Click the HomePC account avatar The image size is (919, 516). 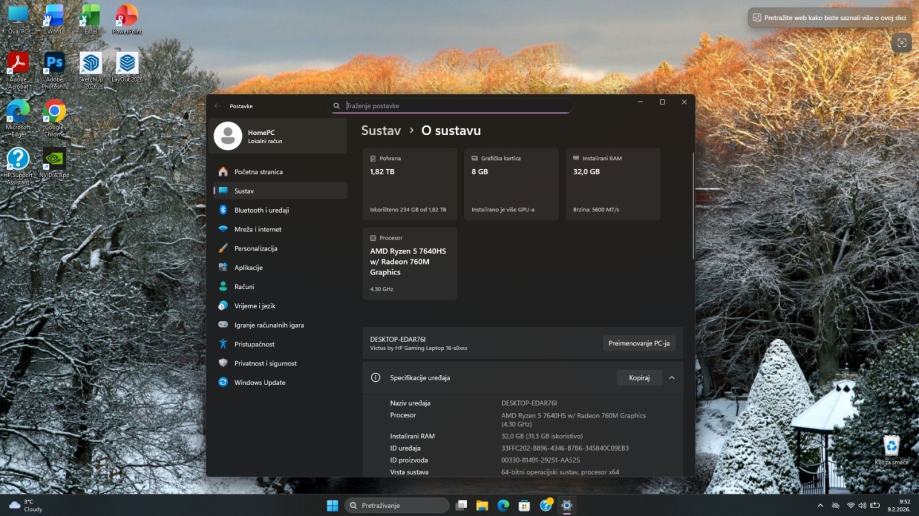tap(228, 136)
